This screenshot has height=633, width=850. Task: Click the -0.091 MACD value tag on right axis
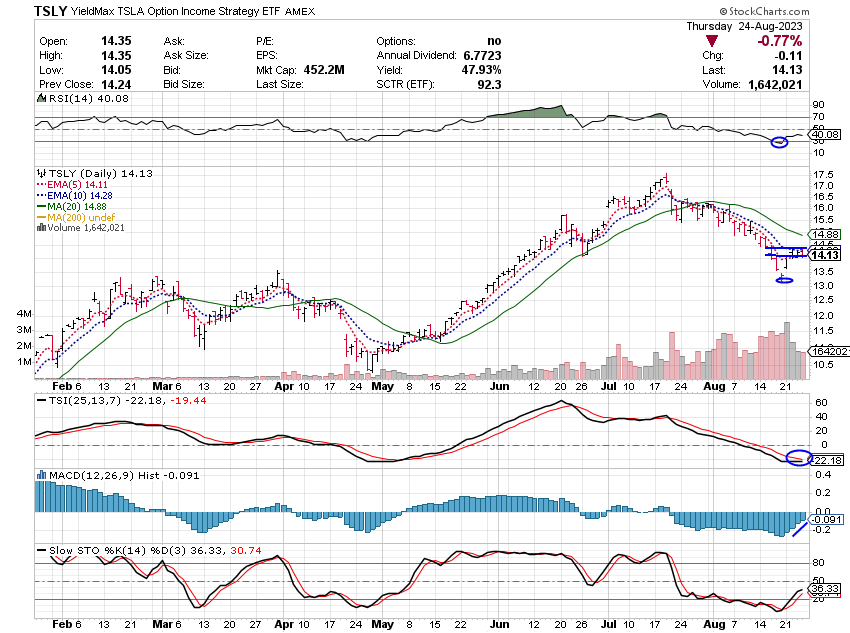827,519
